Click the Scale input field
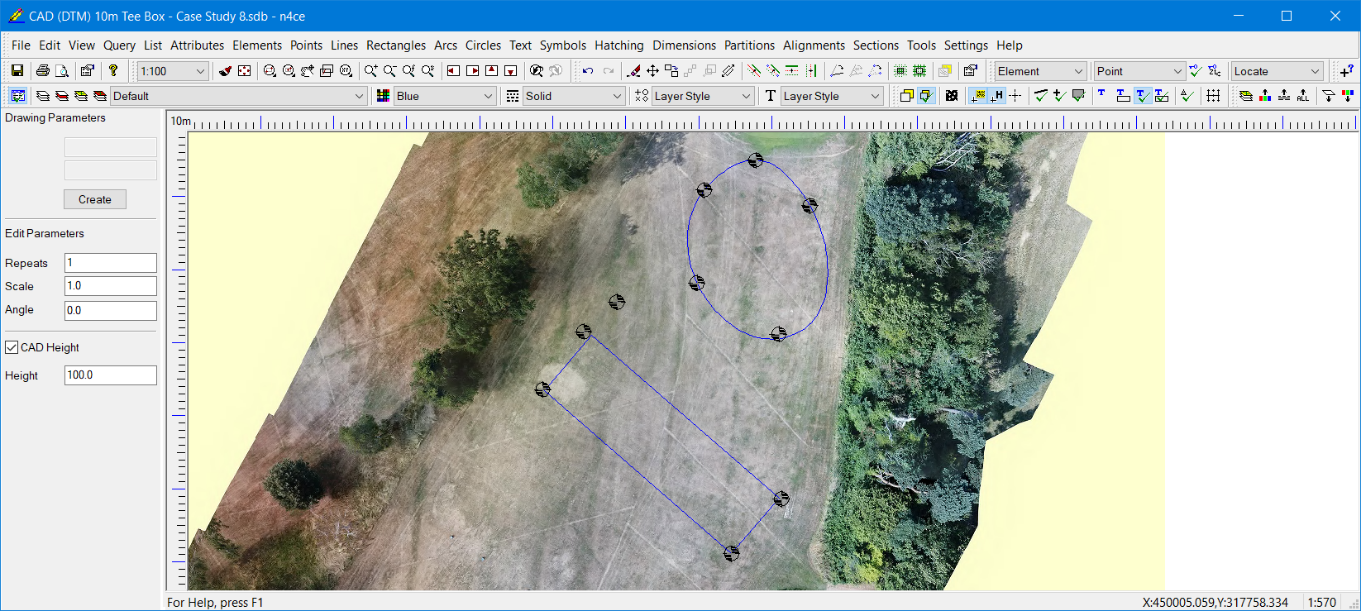This screenshot has width=1361, height=611. (x=111, y=286)
